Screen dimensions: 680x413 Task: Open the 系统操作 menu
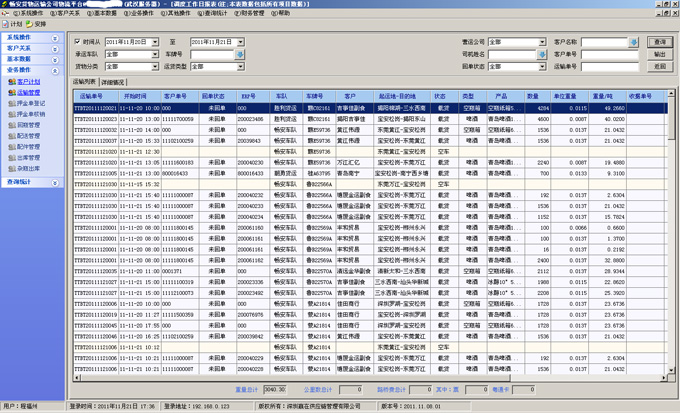[28, 13]
